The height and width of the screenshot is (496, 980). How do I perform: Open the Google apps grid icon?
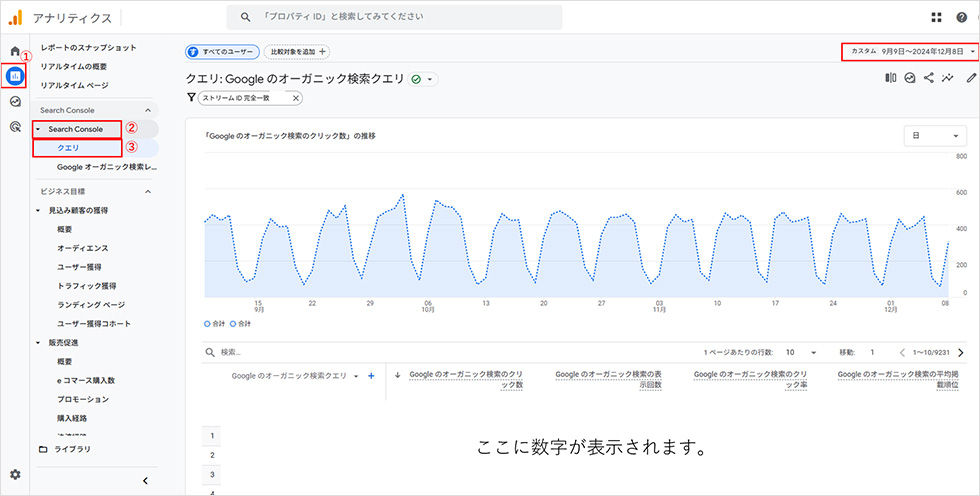click(936, 17)
